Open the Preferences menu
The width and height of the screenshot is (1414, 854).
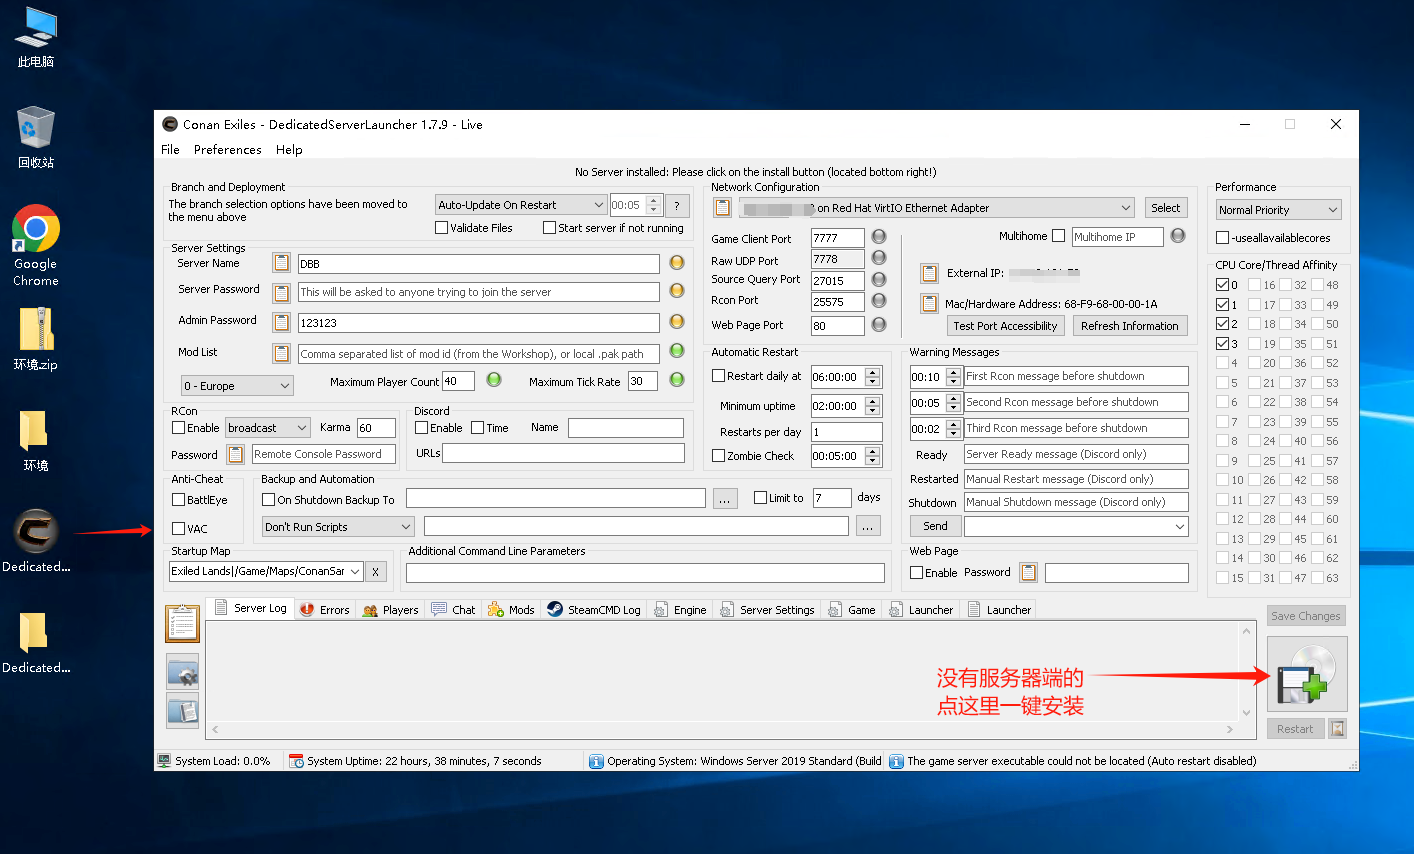point(227,150)
